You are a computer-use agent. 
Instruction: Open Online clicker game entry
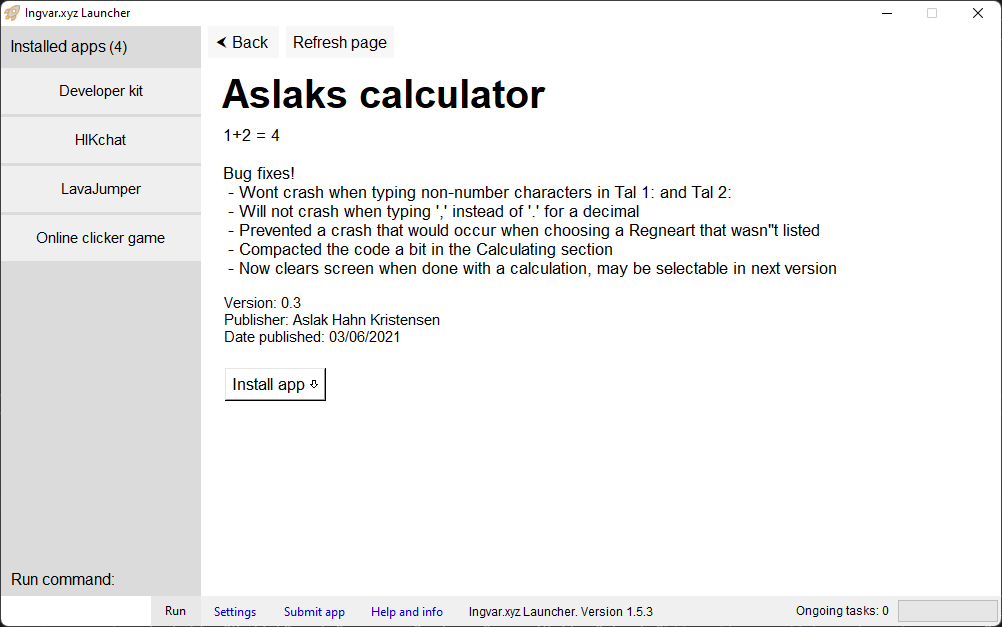click(101, 238)
